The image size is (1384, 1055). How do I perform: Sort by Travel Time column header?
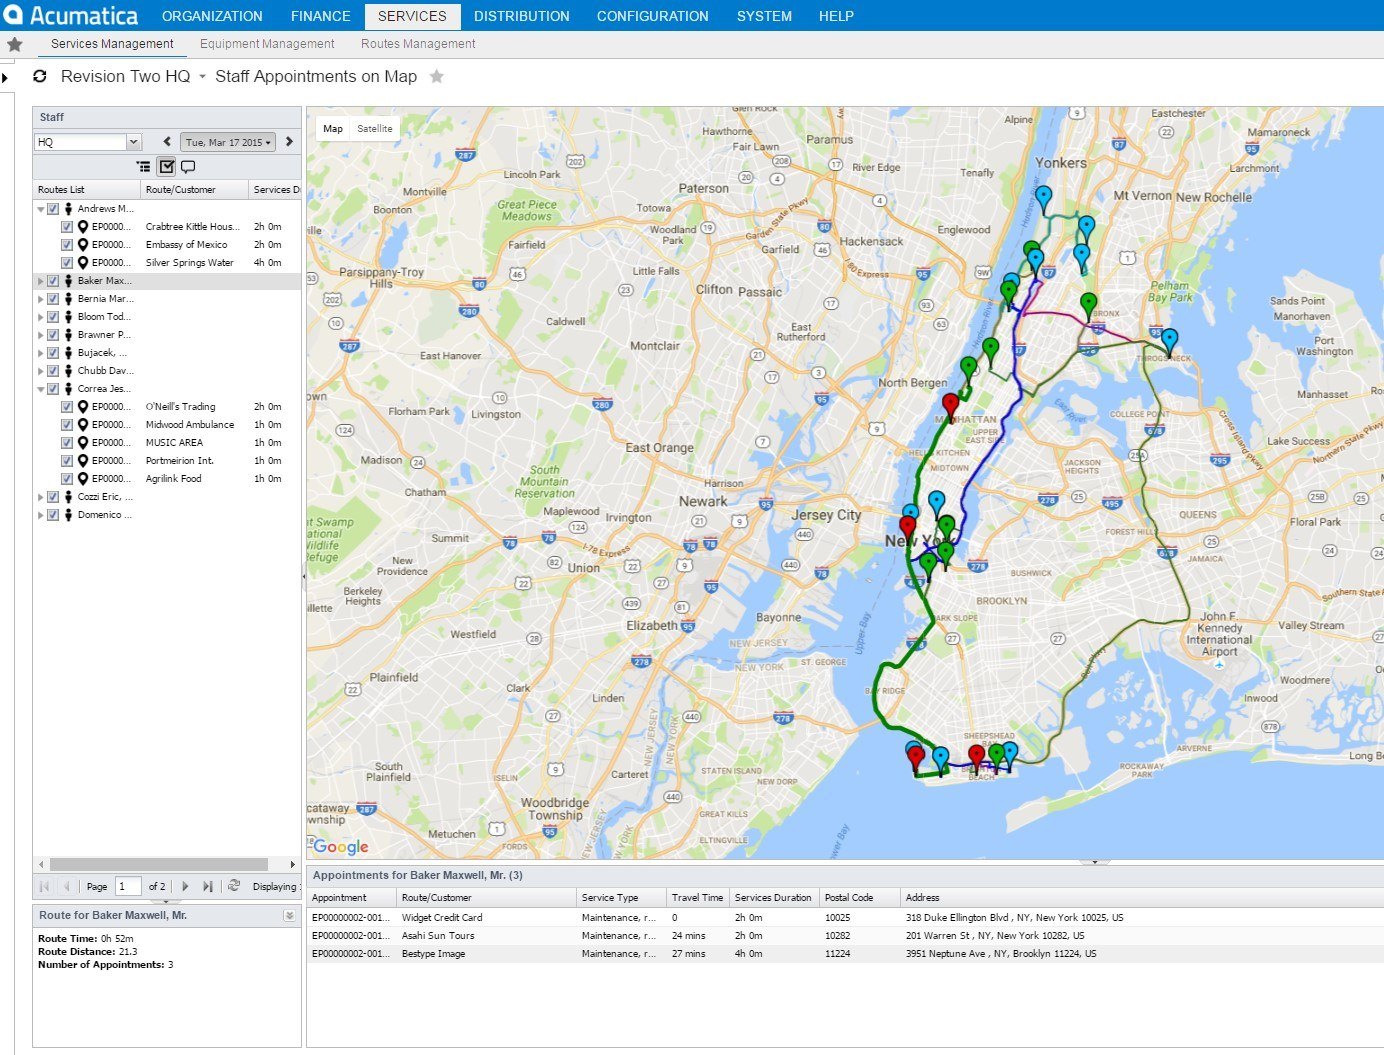697,897
